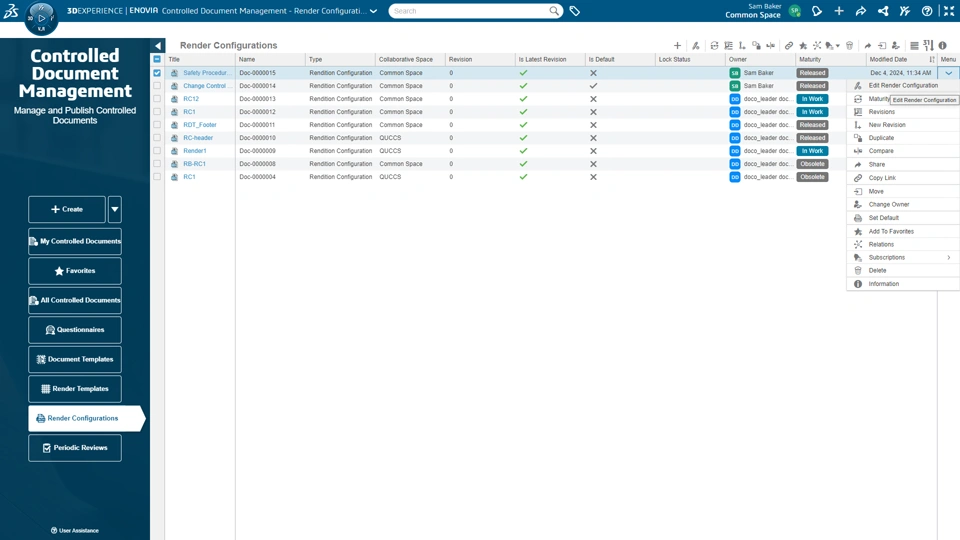
Task: Expand the app title dropdown chevron
Action: [373, 11]
